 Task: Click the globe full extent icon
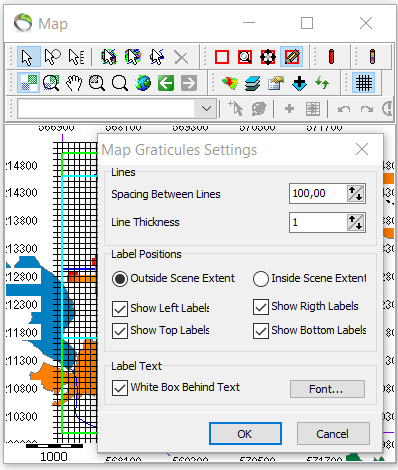143,83
